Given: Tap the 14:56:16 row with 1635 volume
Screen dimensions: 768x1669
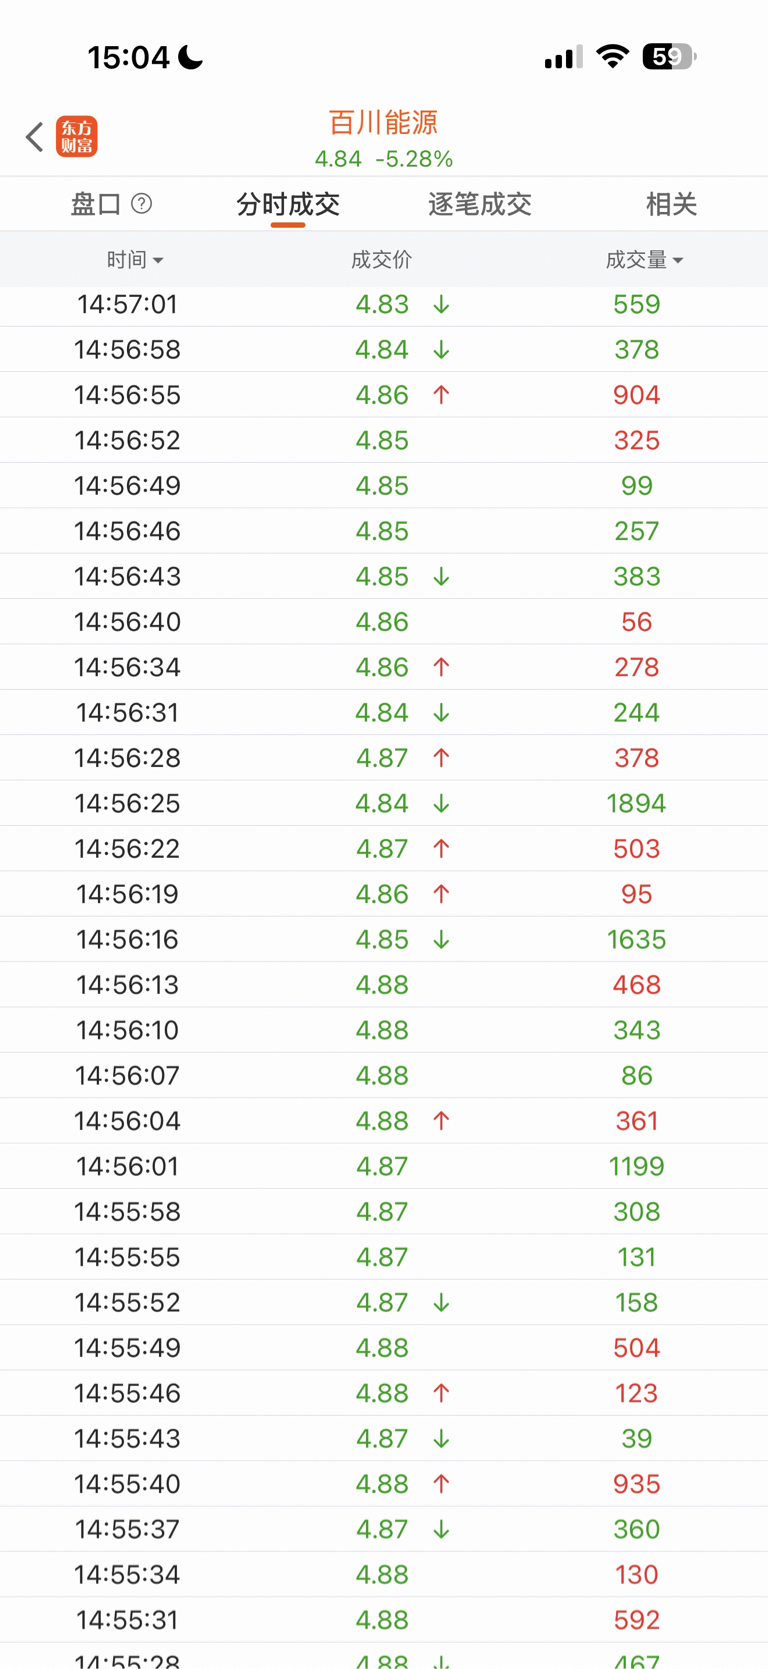Looking at the screenshot, I should coord(384,939).
